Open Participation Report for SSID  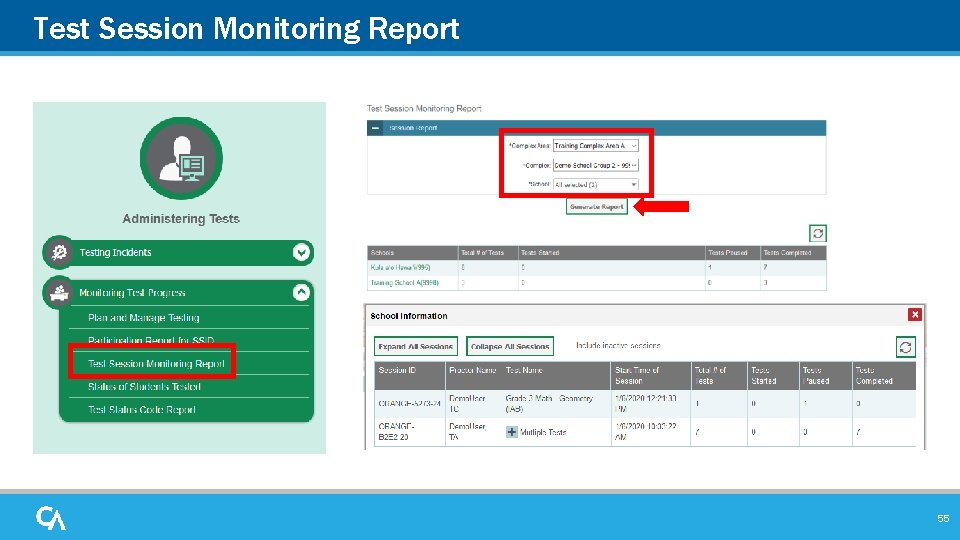(x=151, y=340)
